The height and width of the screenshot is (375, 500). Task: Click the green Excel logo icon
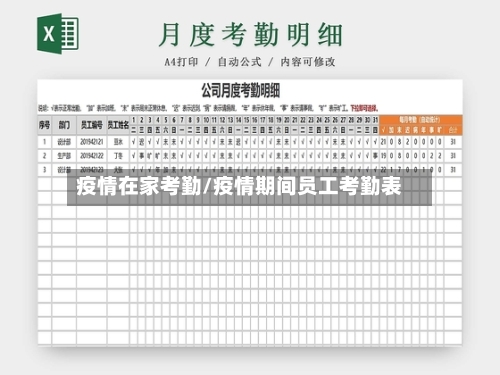click(58, 34)
